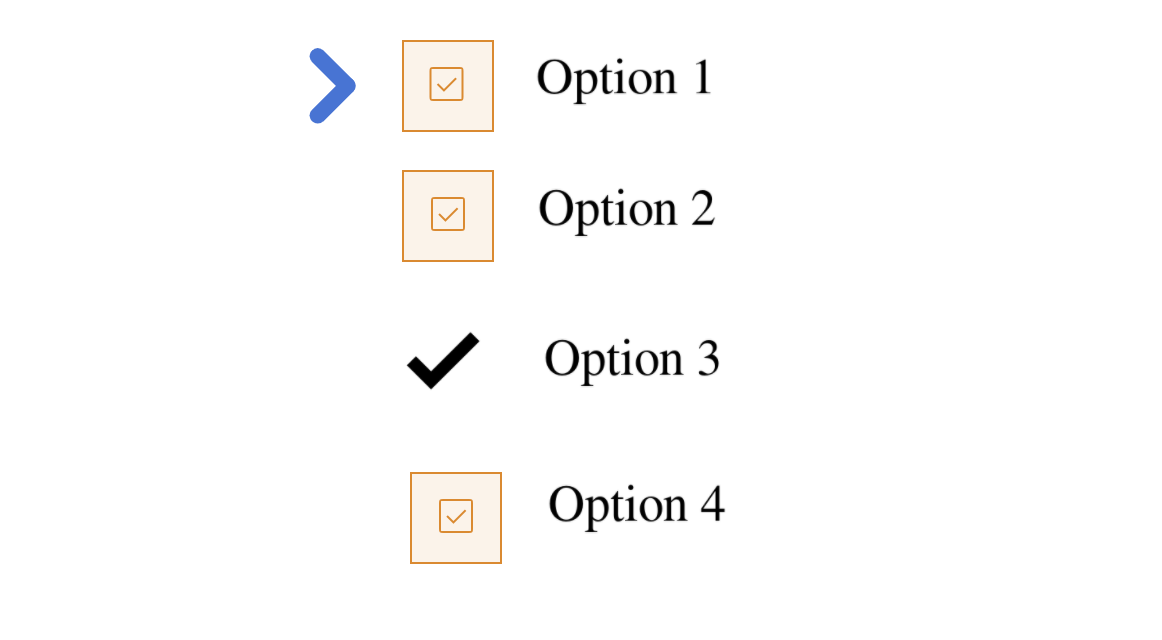The height and width of the screenshot is (640, 1162).
Task: Choose the Option 4 text label
Action: coord(636,506)
